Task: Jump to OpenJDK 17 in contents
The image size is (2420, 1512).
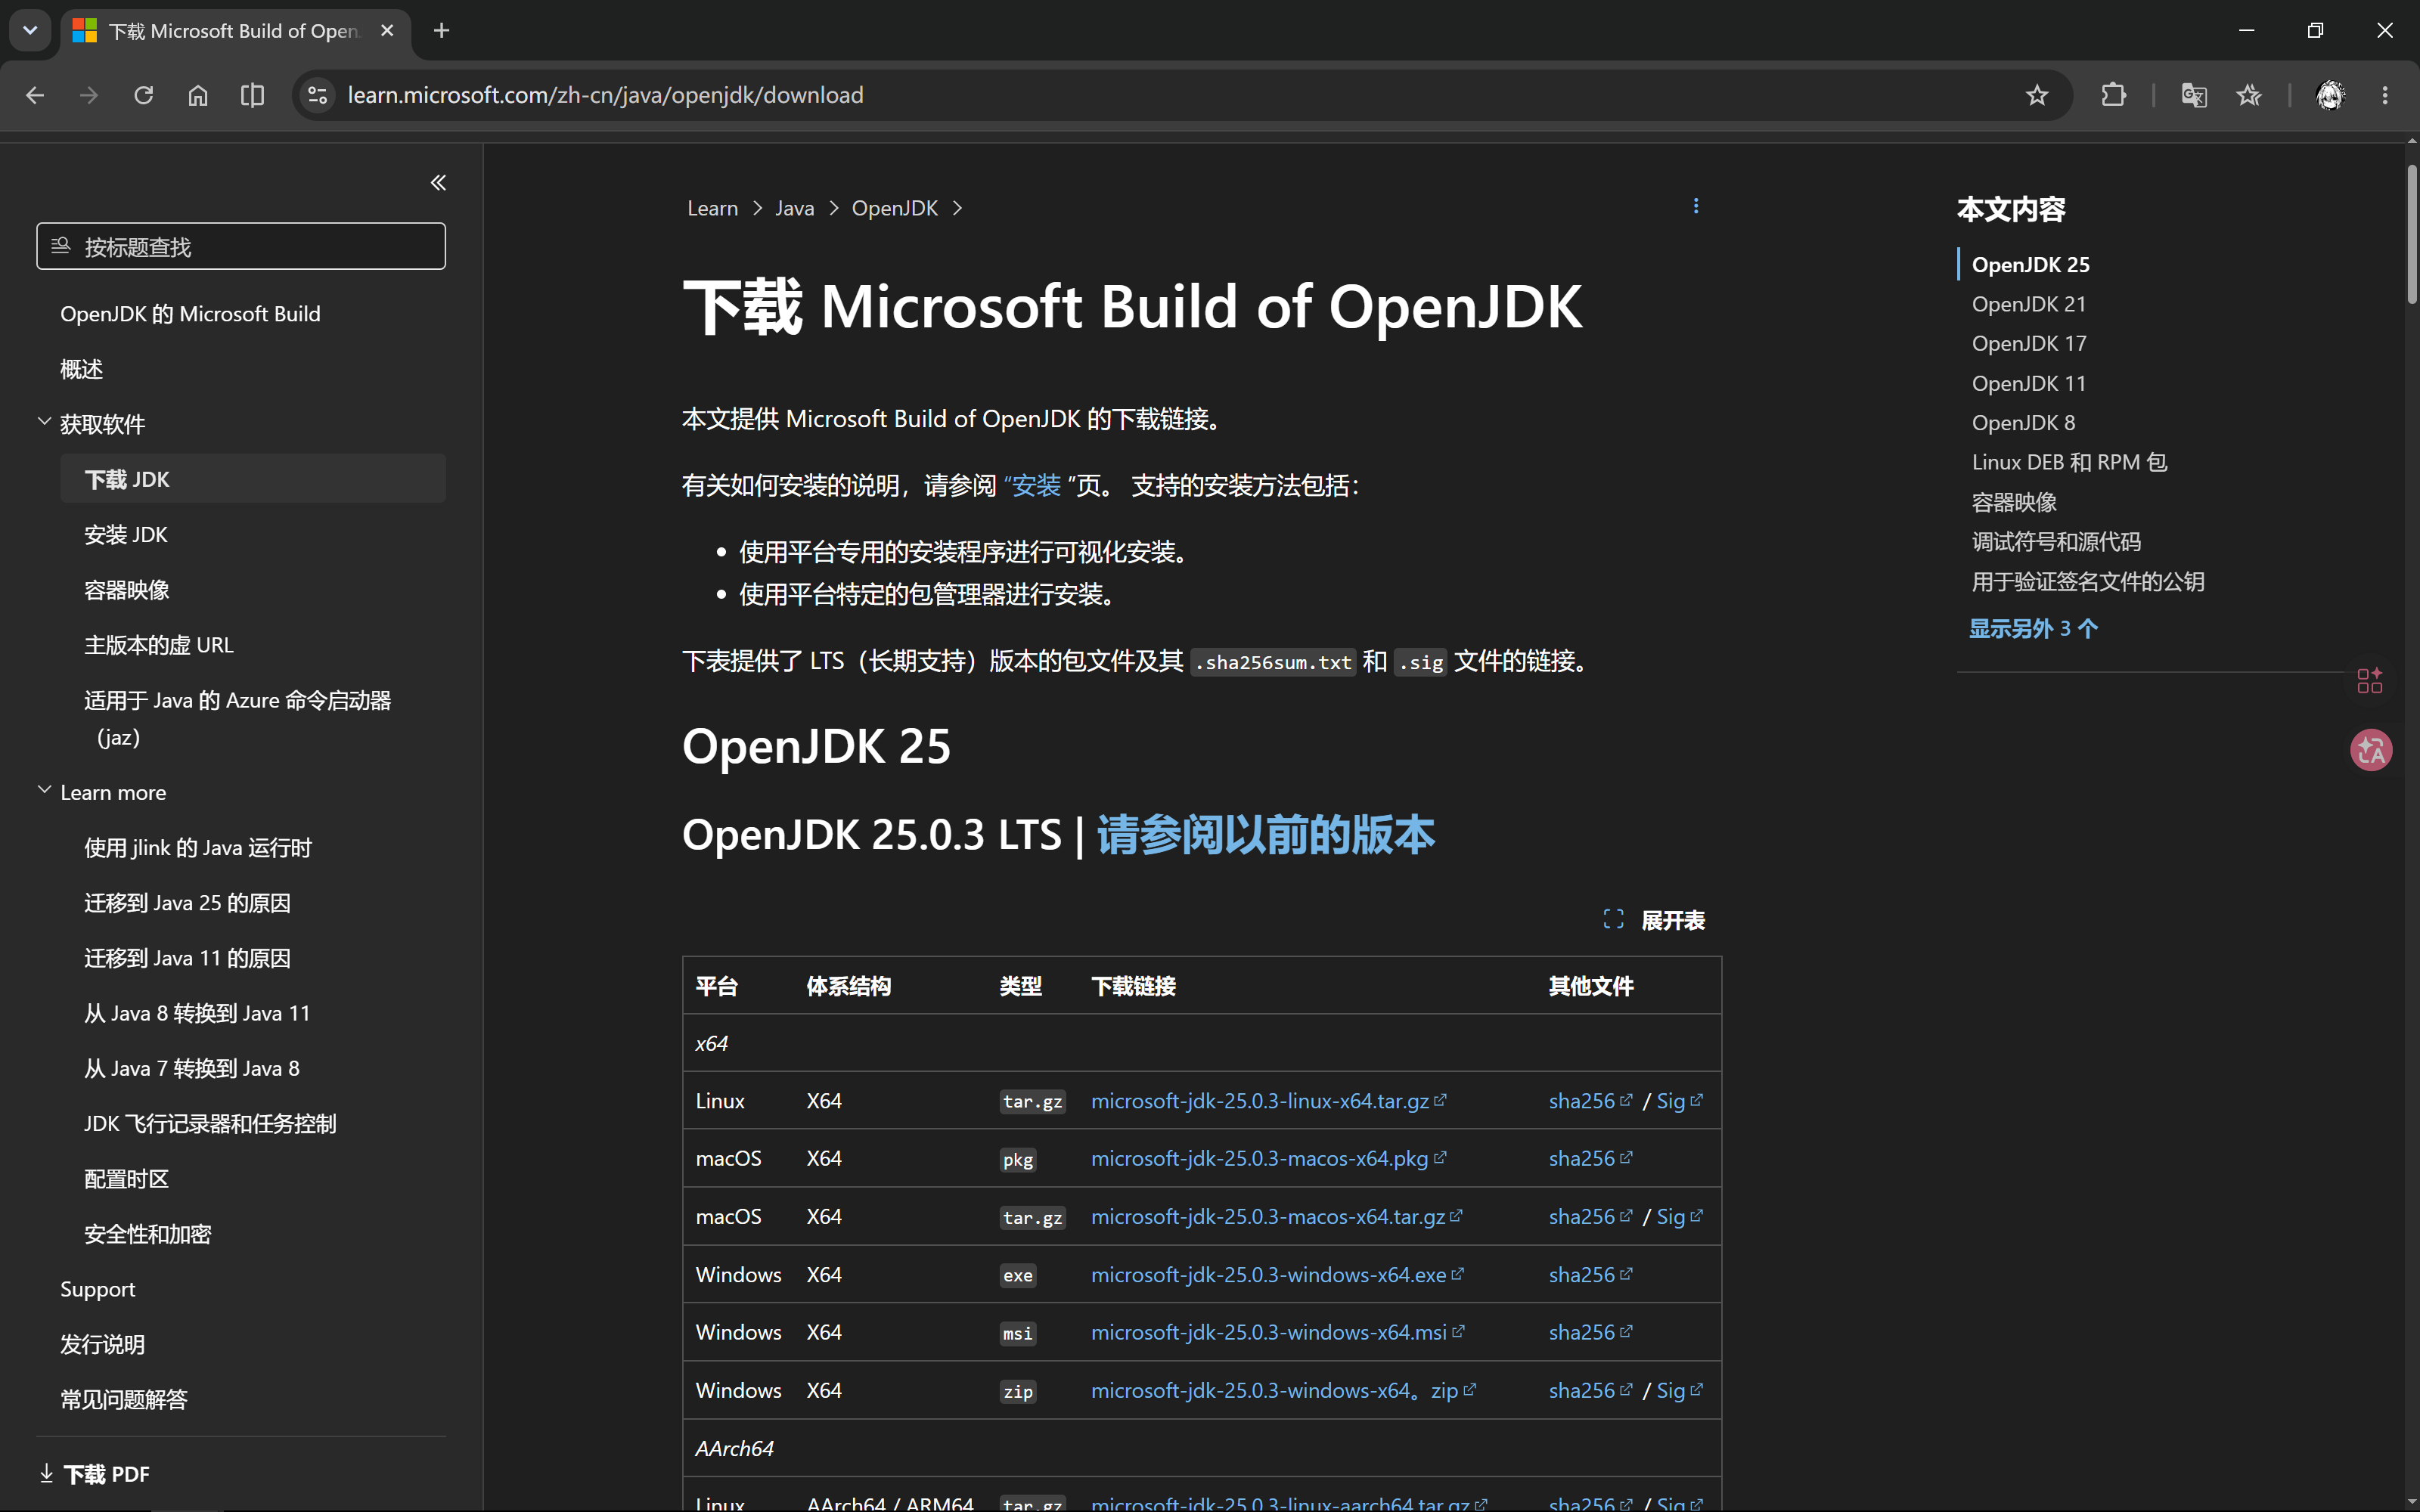Action: [x=2029, y=343]
